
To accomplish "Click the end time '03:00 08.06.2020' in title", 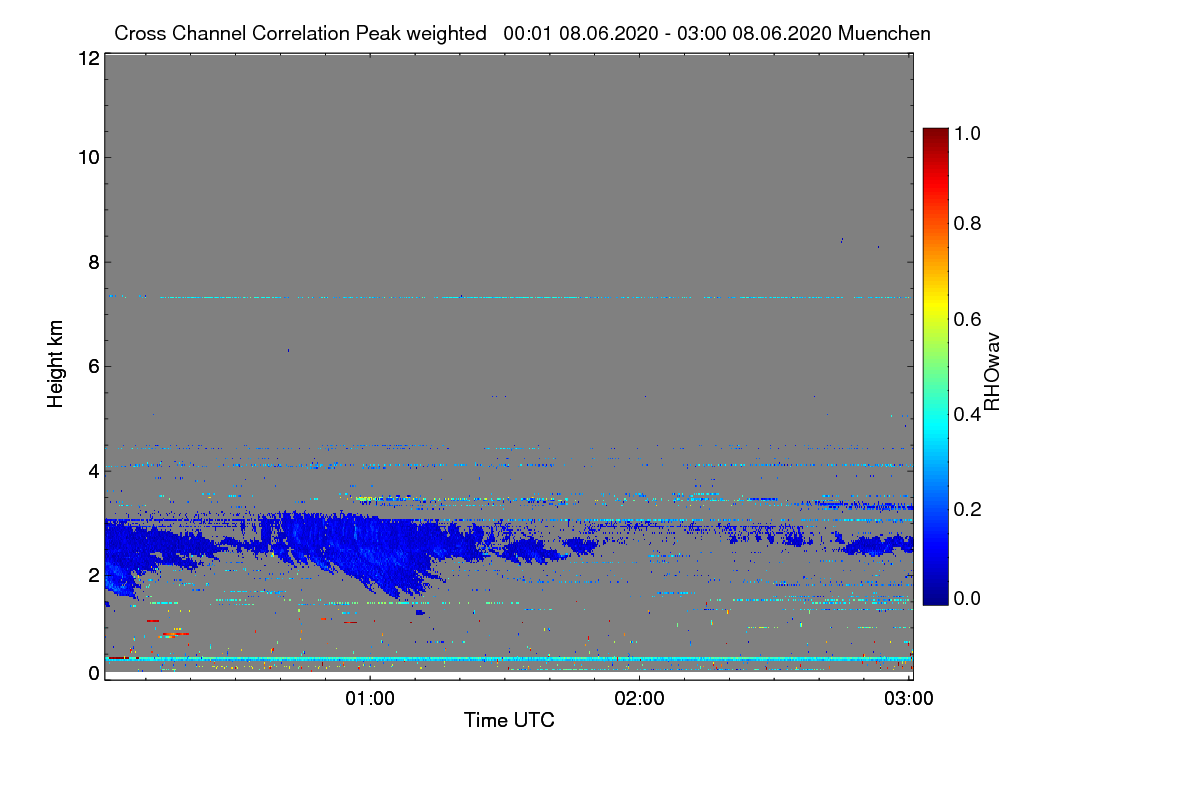I will click(x=755, y=33).
